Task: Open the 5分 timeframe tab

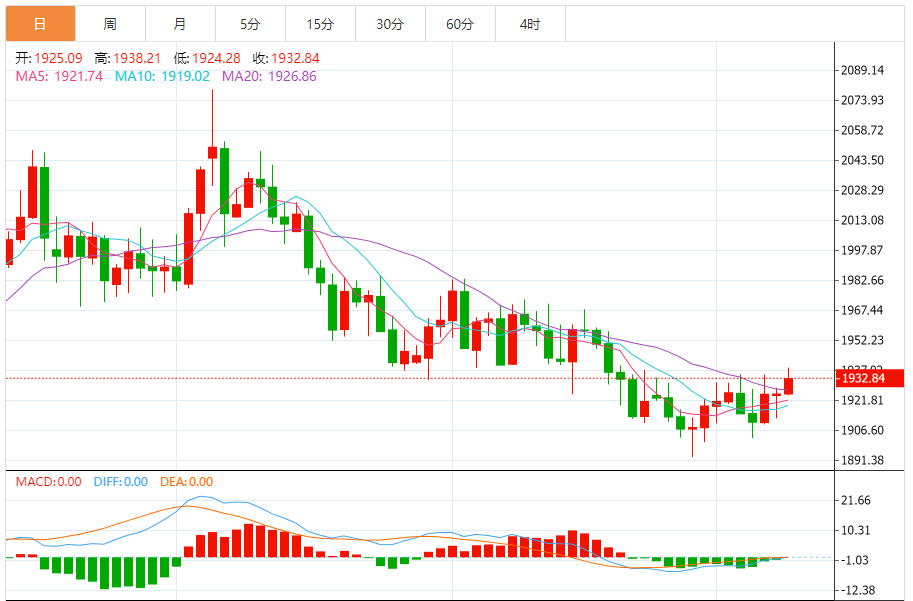Action: point(250,24)
